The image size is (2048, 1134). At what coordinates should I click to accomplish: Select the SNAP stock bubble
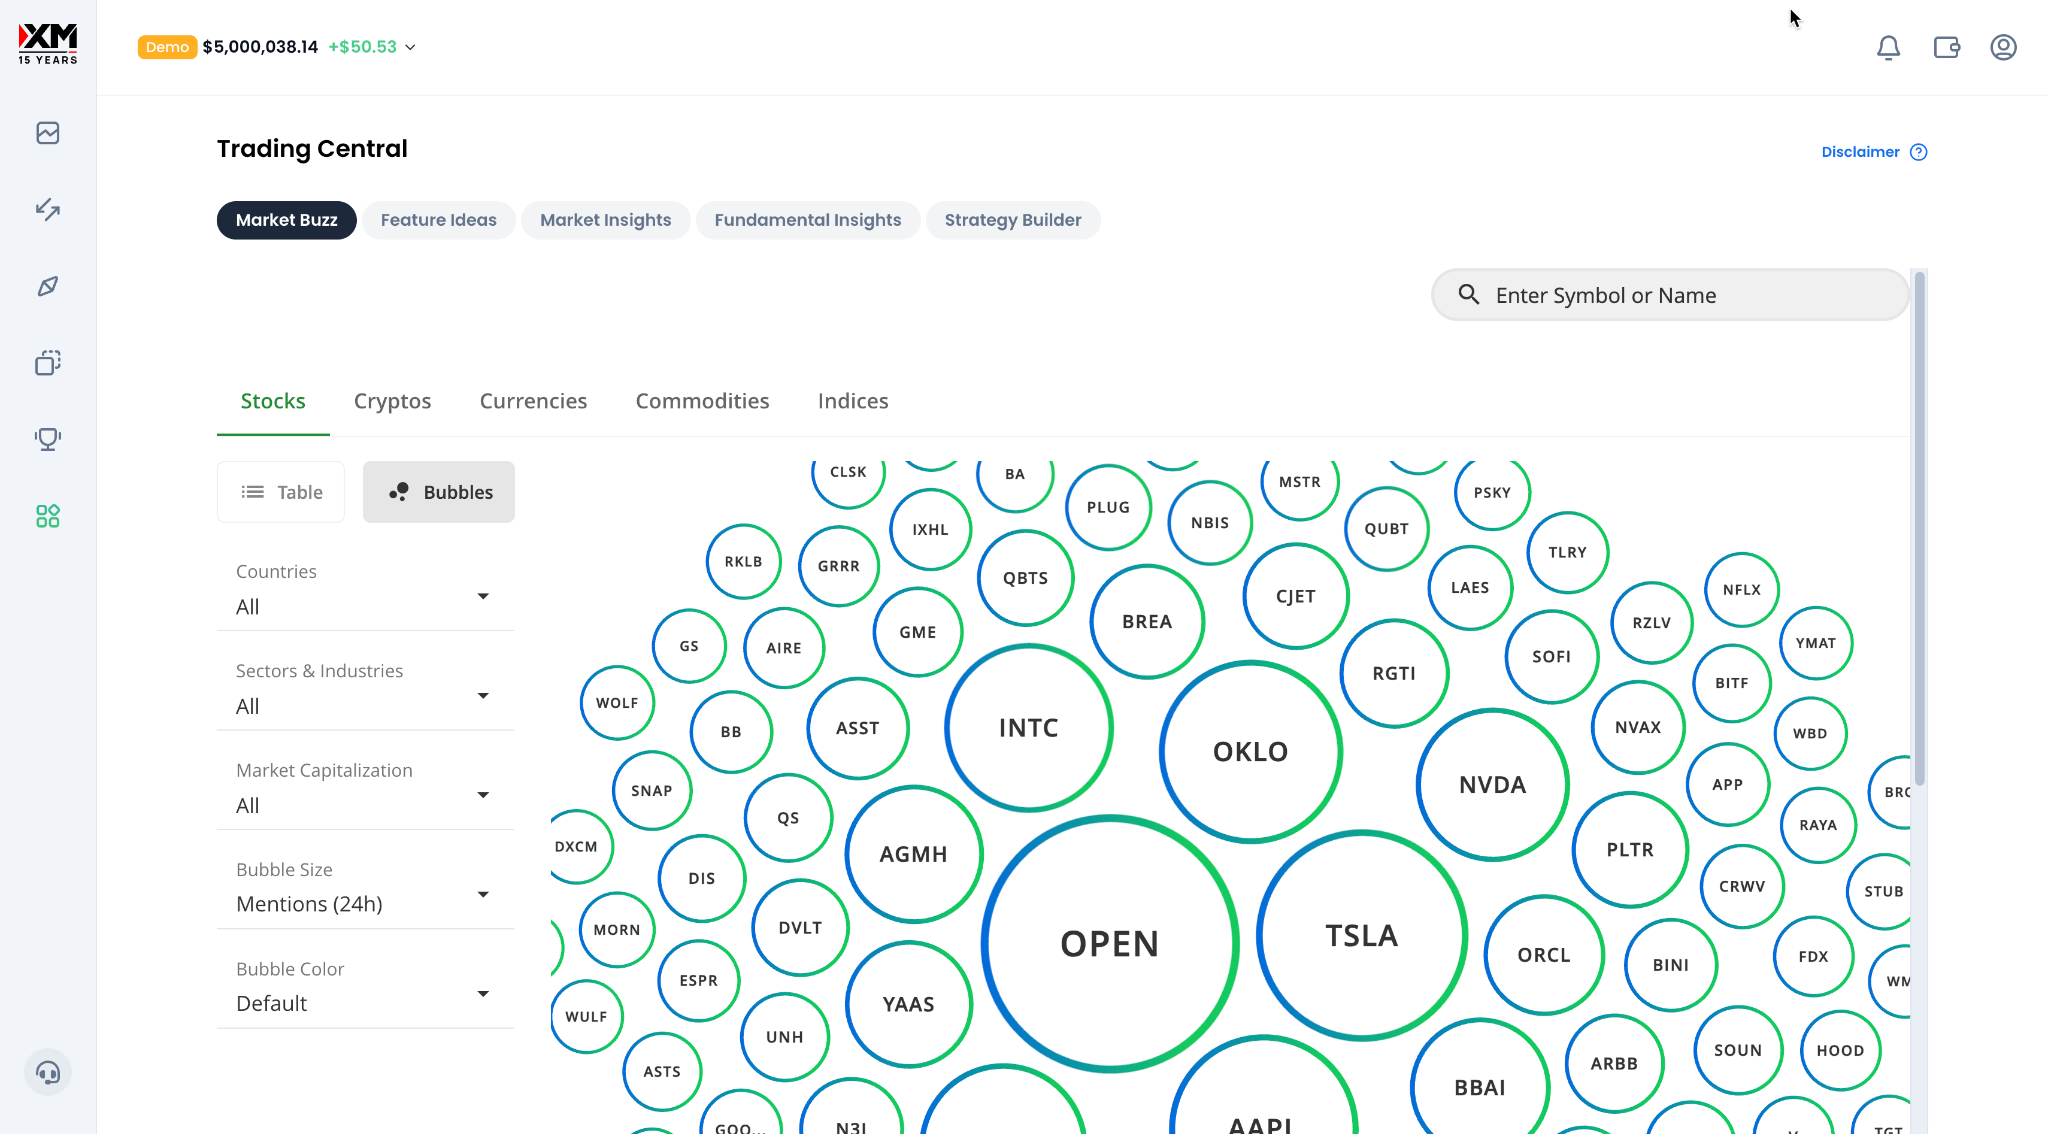(652, 791)
